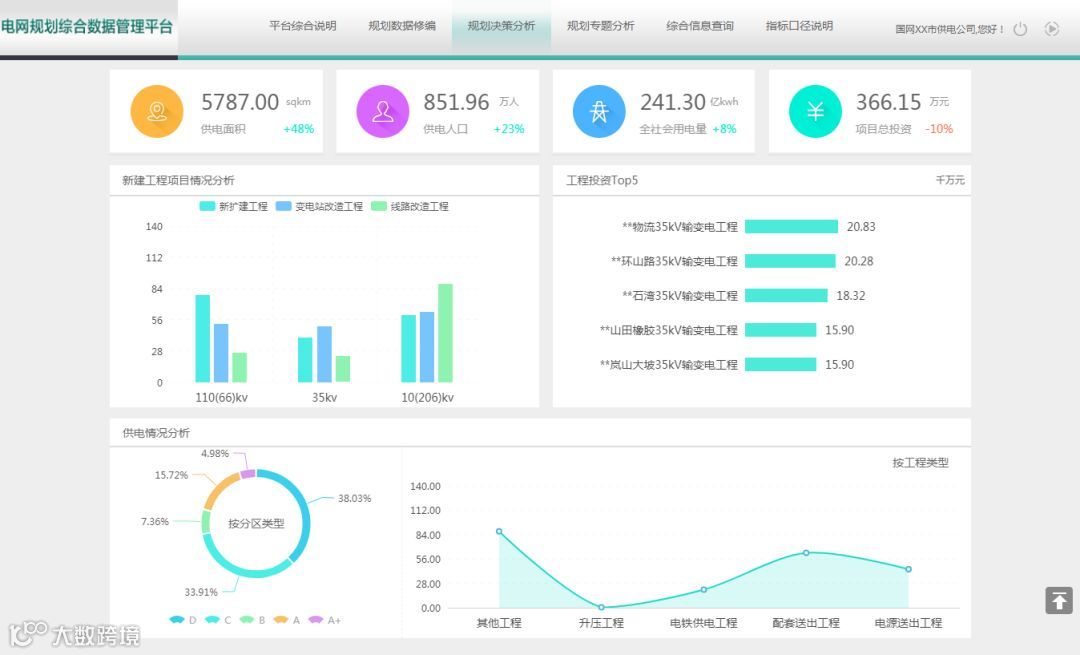Toggle donut legend item A
Viewport: 1080px width, 655px height.
(x=287, y=620)
